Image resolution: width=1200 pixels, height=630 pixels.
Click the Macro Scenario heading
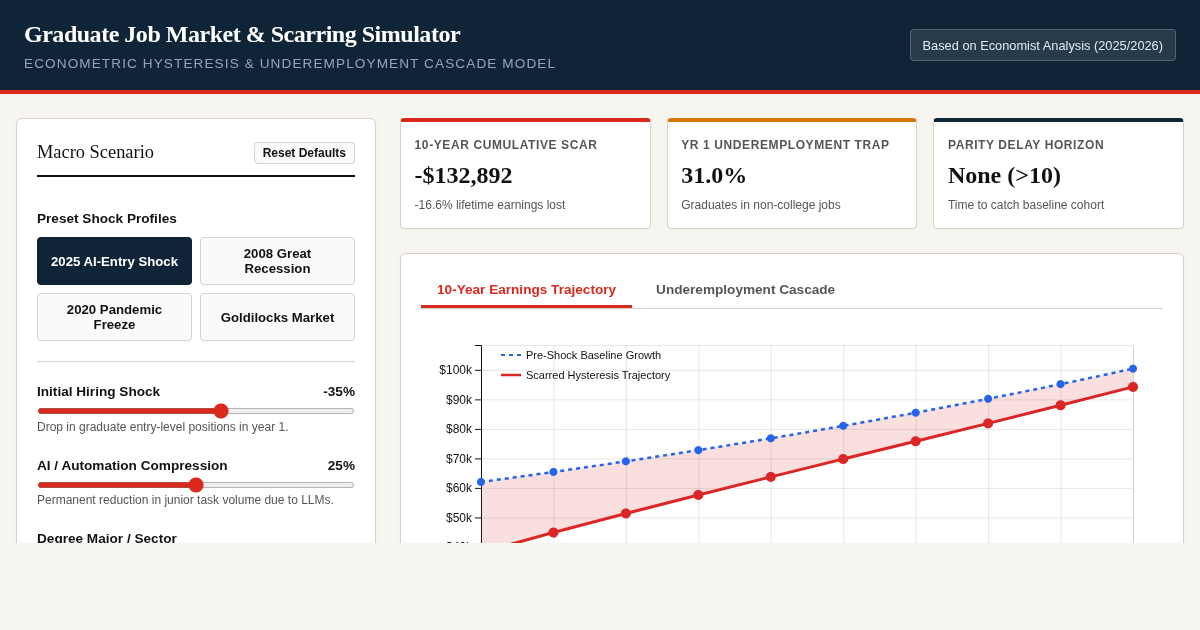tap(95, 152)
